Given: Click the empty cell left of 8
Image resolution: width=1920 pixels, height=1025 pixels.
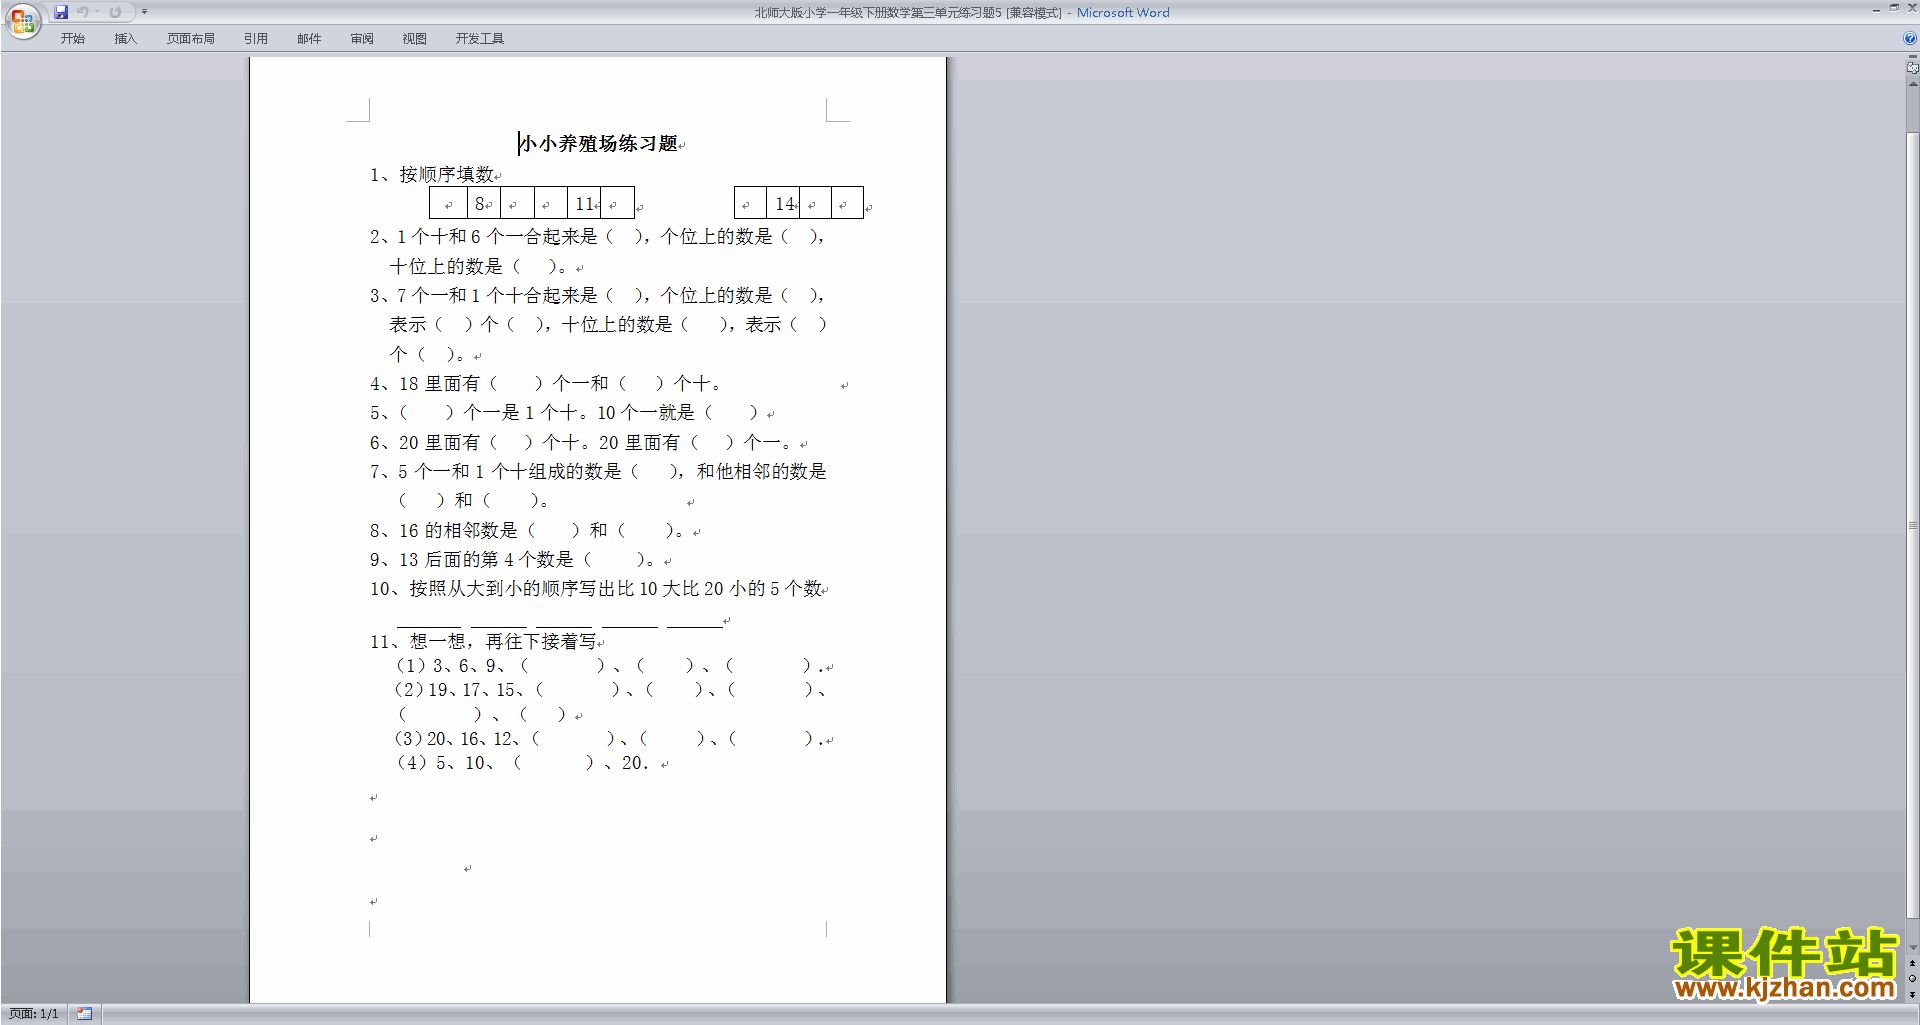Looking at the screenshot, I should [x=449, y=203].
